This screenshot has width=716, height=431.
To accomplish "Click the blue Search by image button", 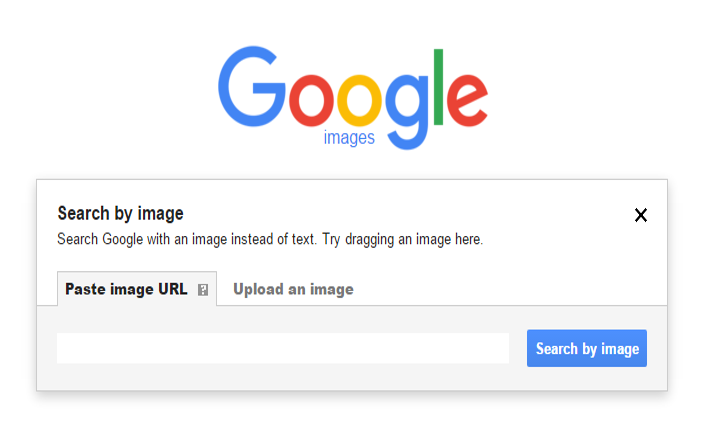I will (x=587, y=348).
